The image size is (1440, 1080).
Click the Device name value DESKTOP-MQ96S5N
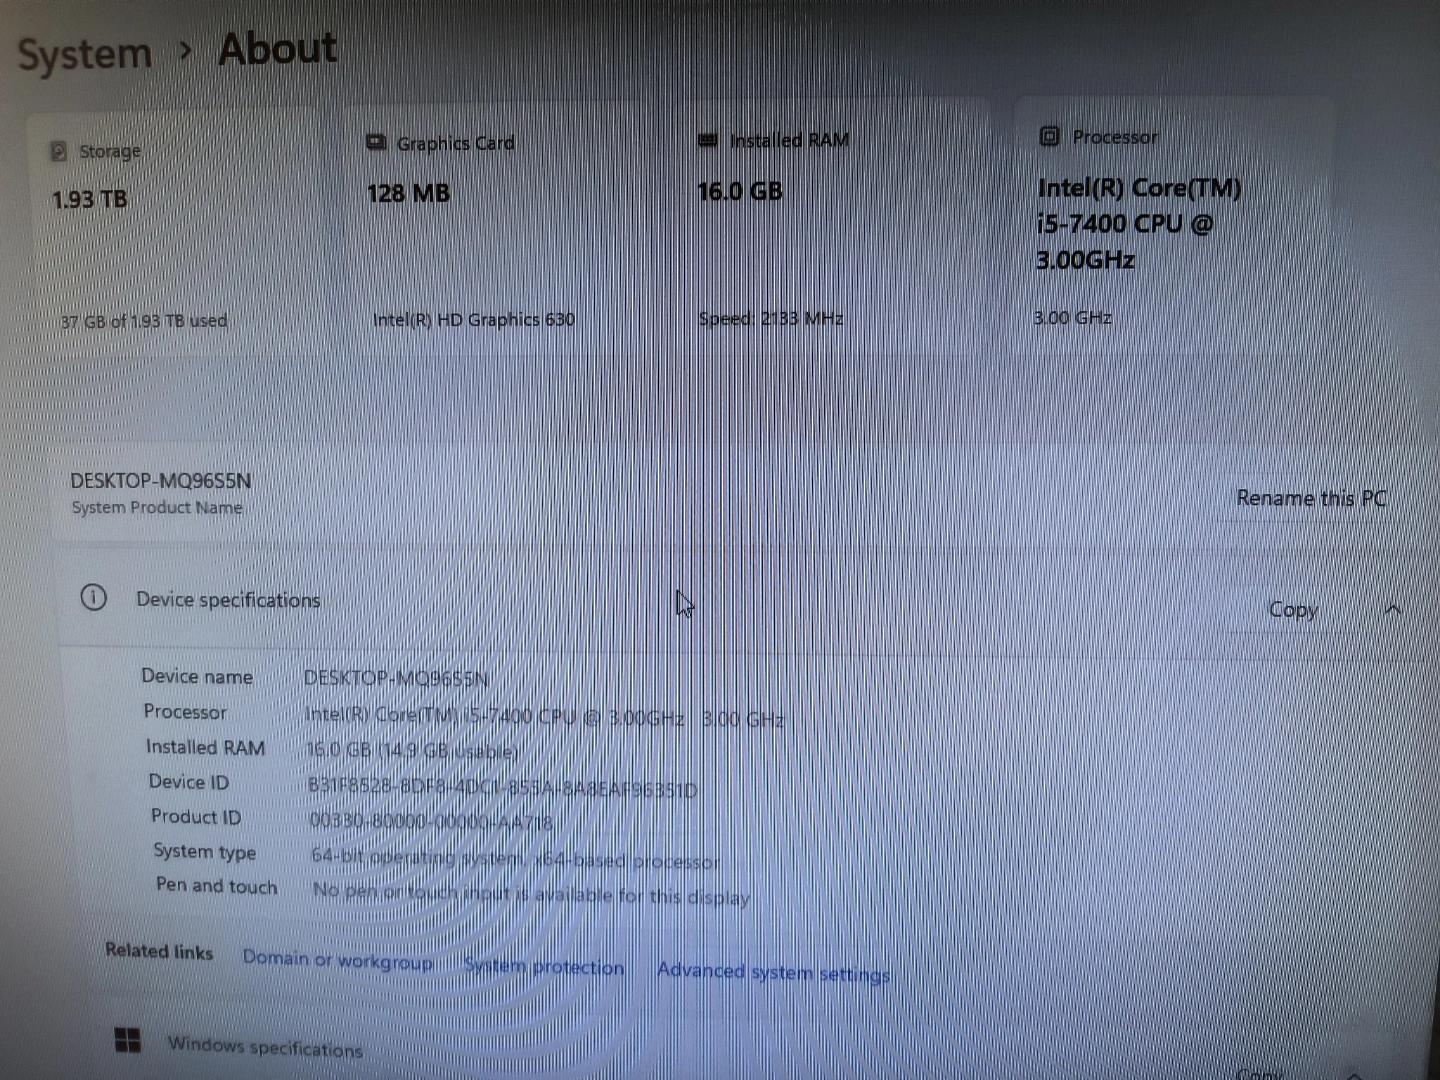coord(396,679)
